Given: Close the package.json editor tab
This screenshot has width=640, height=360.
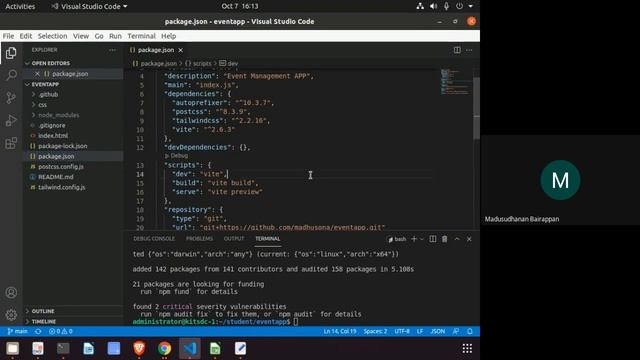Looking at the screenshot, I should pos(180,50).
